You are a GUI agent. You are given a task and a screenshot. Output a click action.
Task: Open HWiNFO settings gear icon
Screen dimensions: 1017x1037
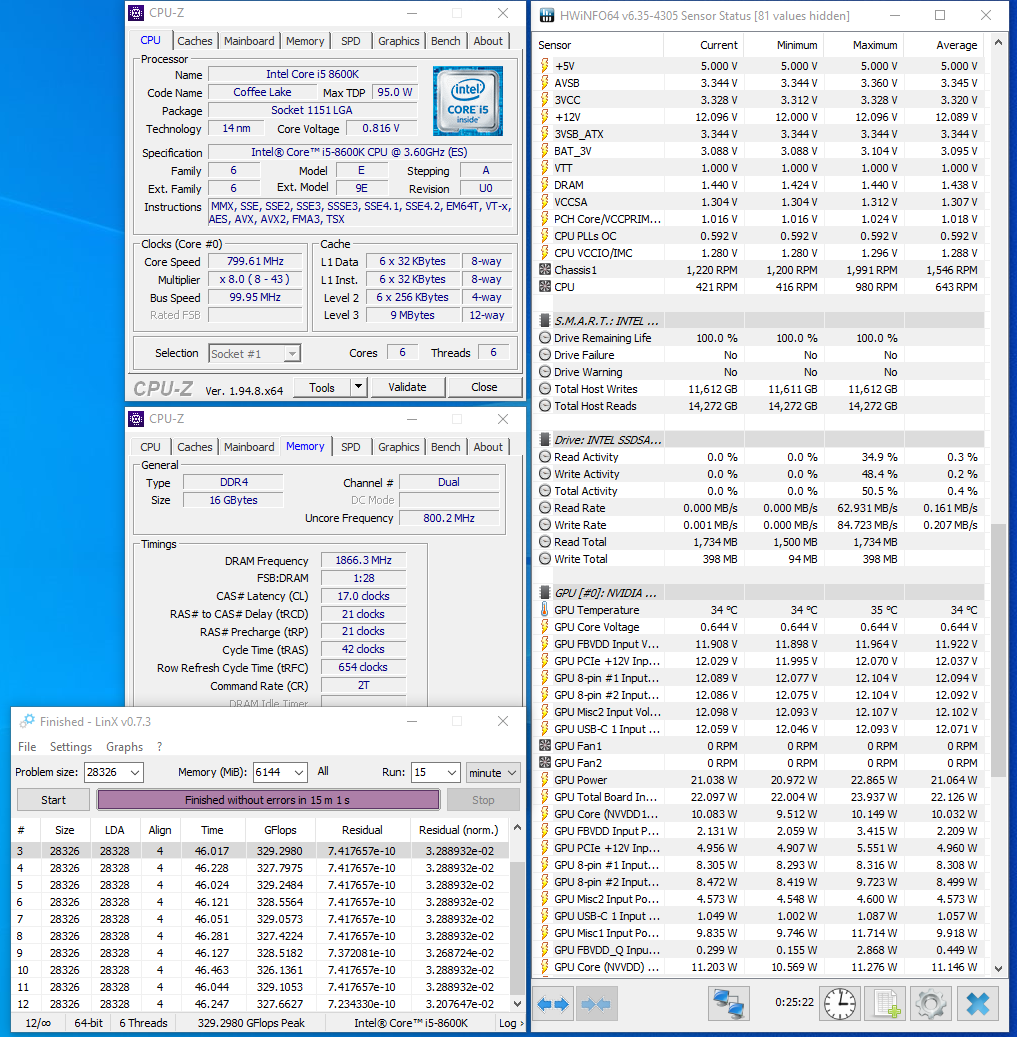[x=930, y=1003]
